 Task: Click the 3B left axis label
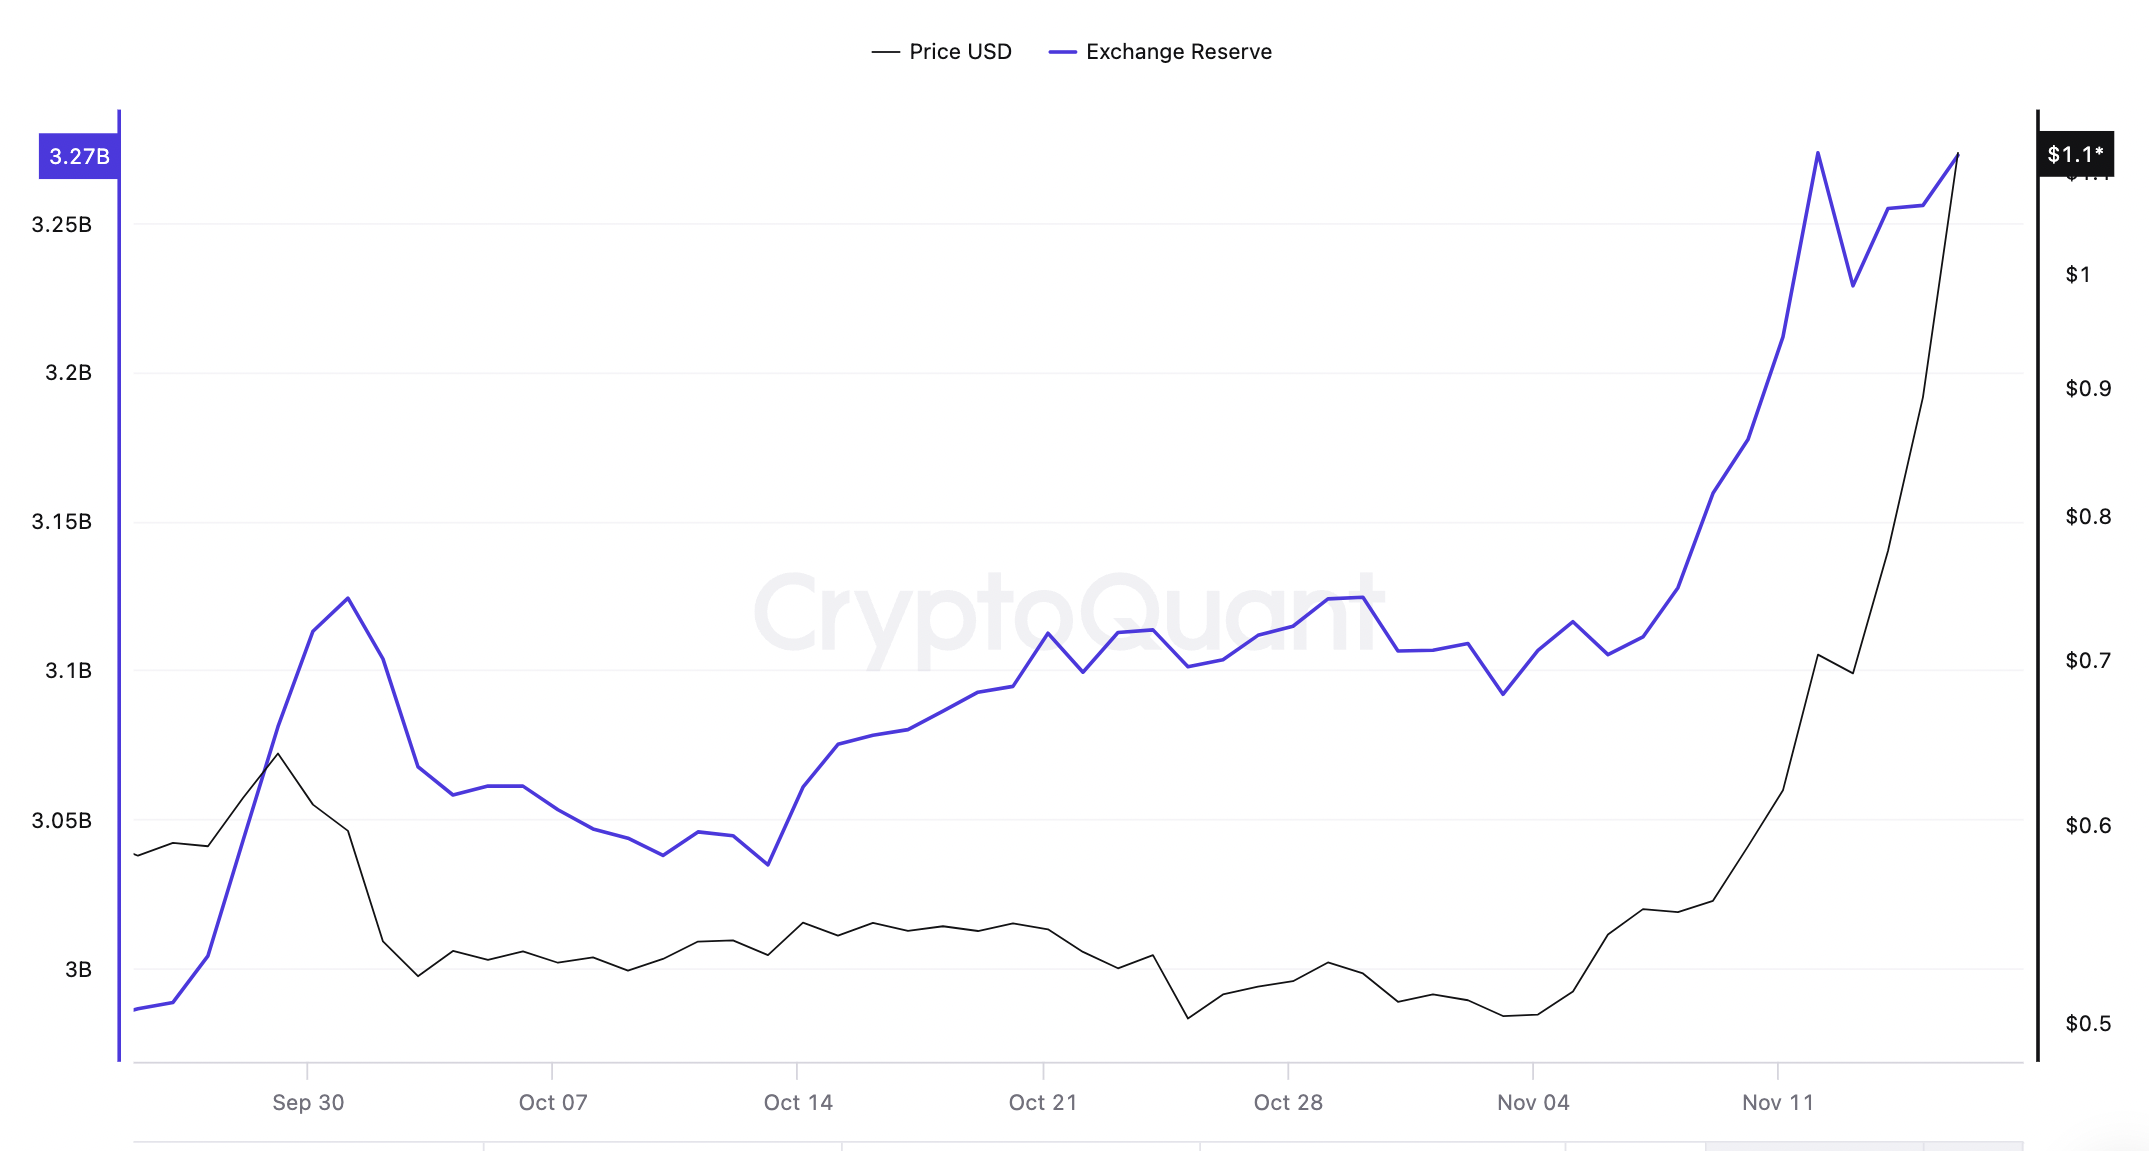[x=78, y=970]
